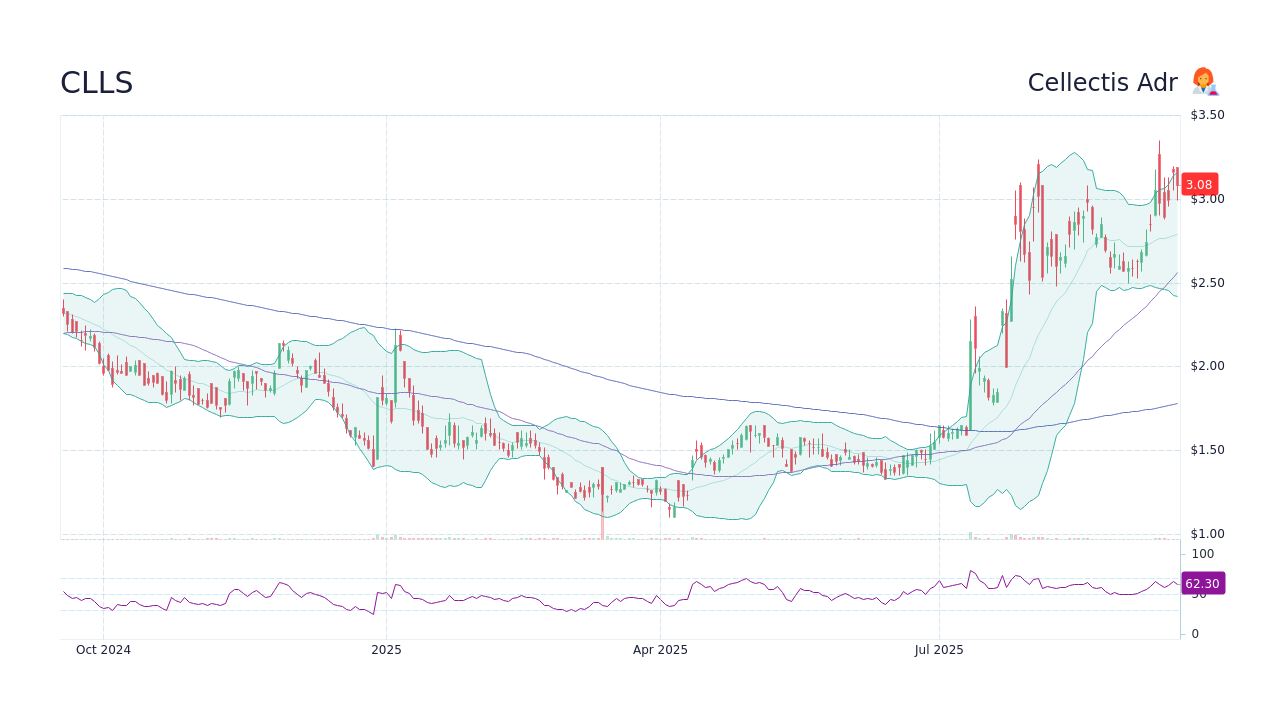Click the person emoji next to Cellectis Adr
This screenshot has width=1280, height=720.
(1204, 82)
